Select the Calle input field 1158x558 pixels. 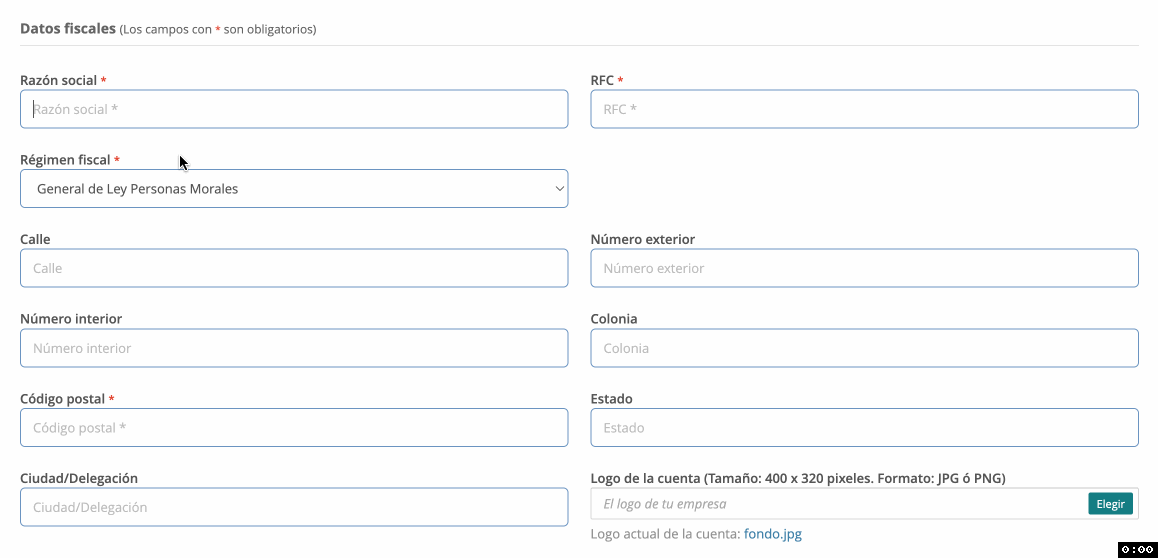pos(294,268)
